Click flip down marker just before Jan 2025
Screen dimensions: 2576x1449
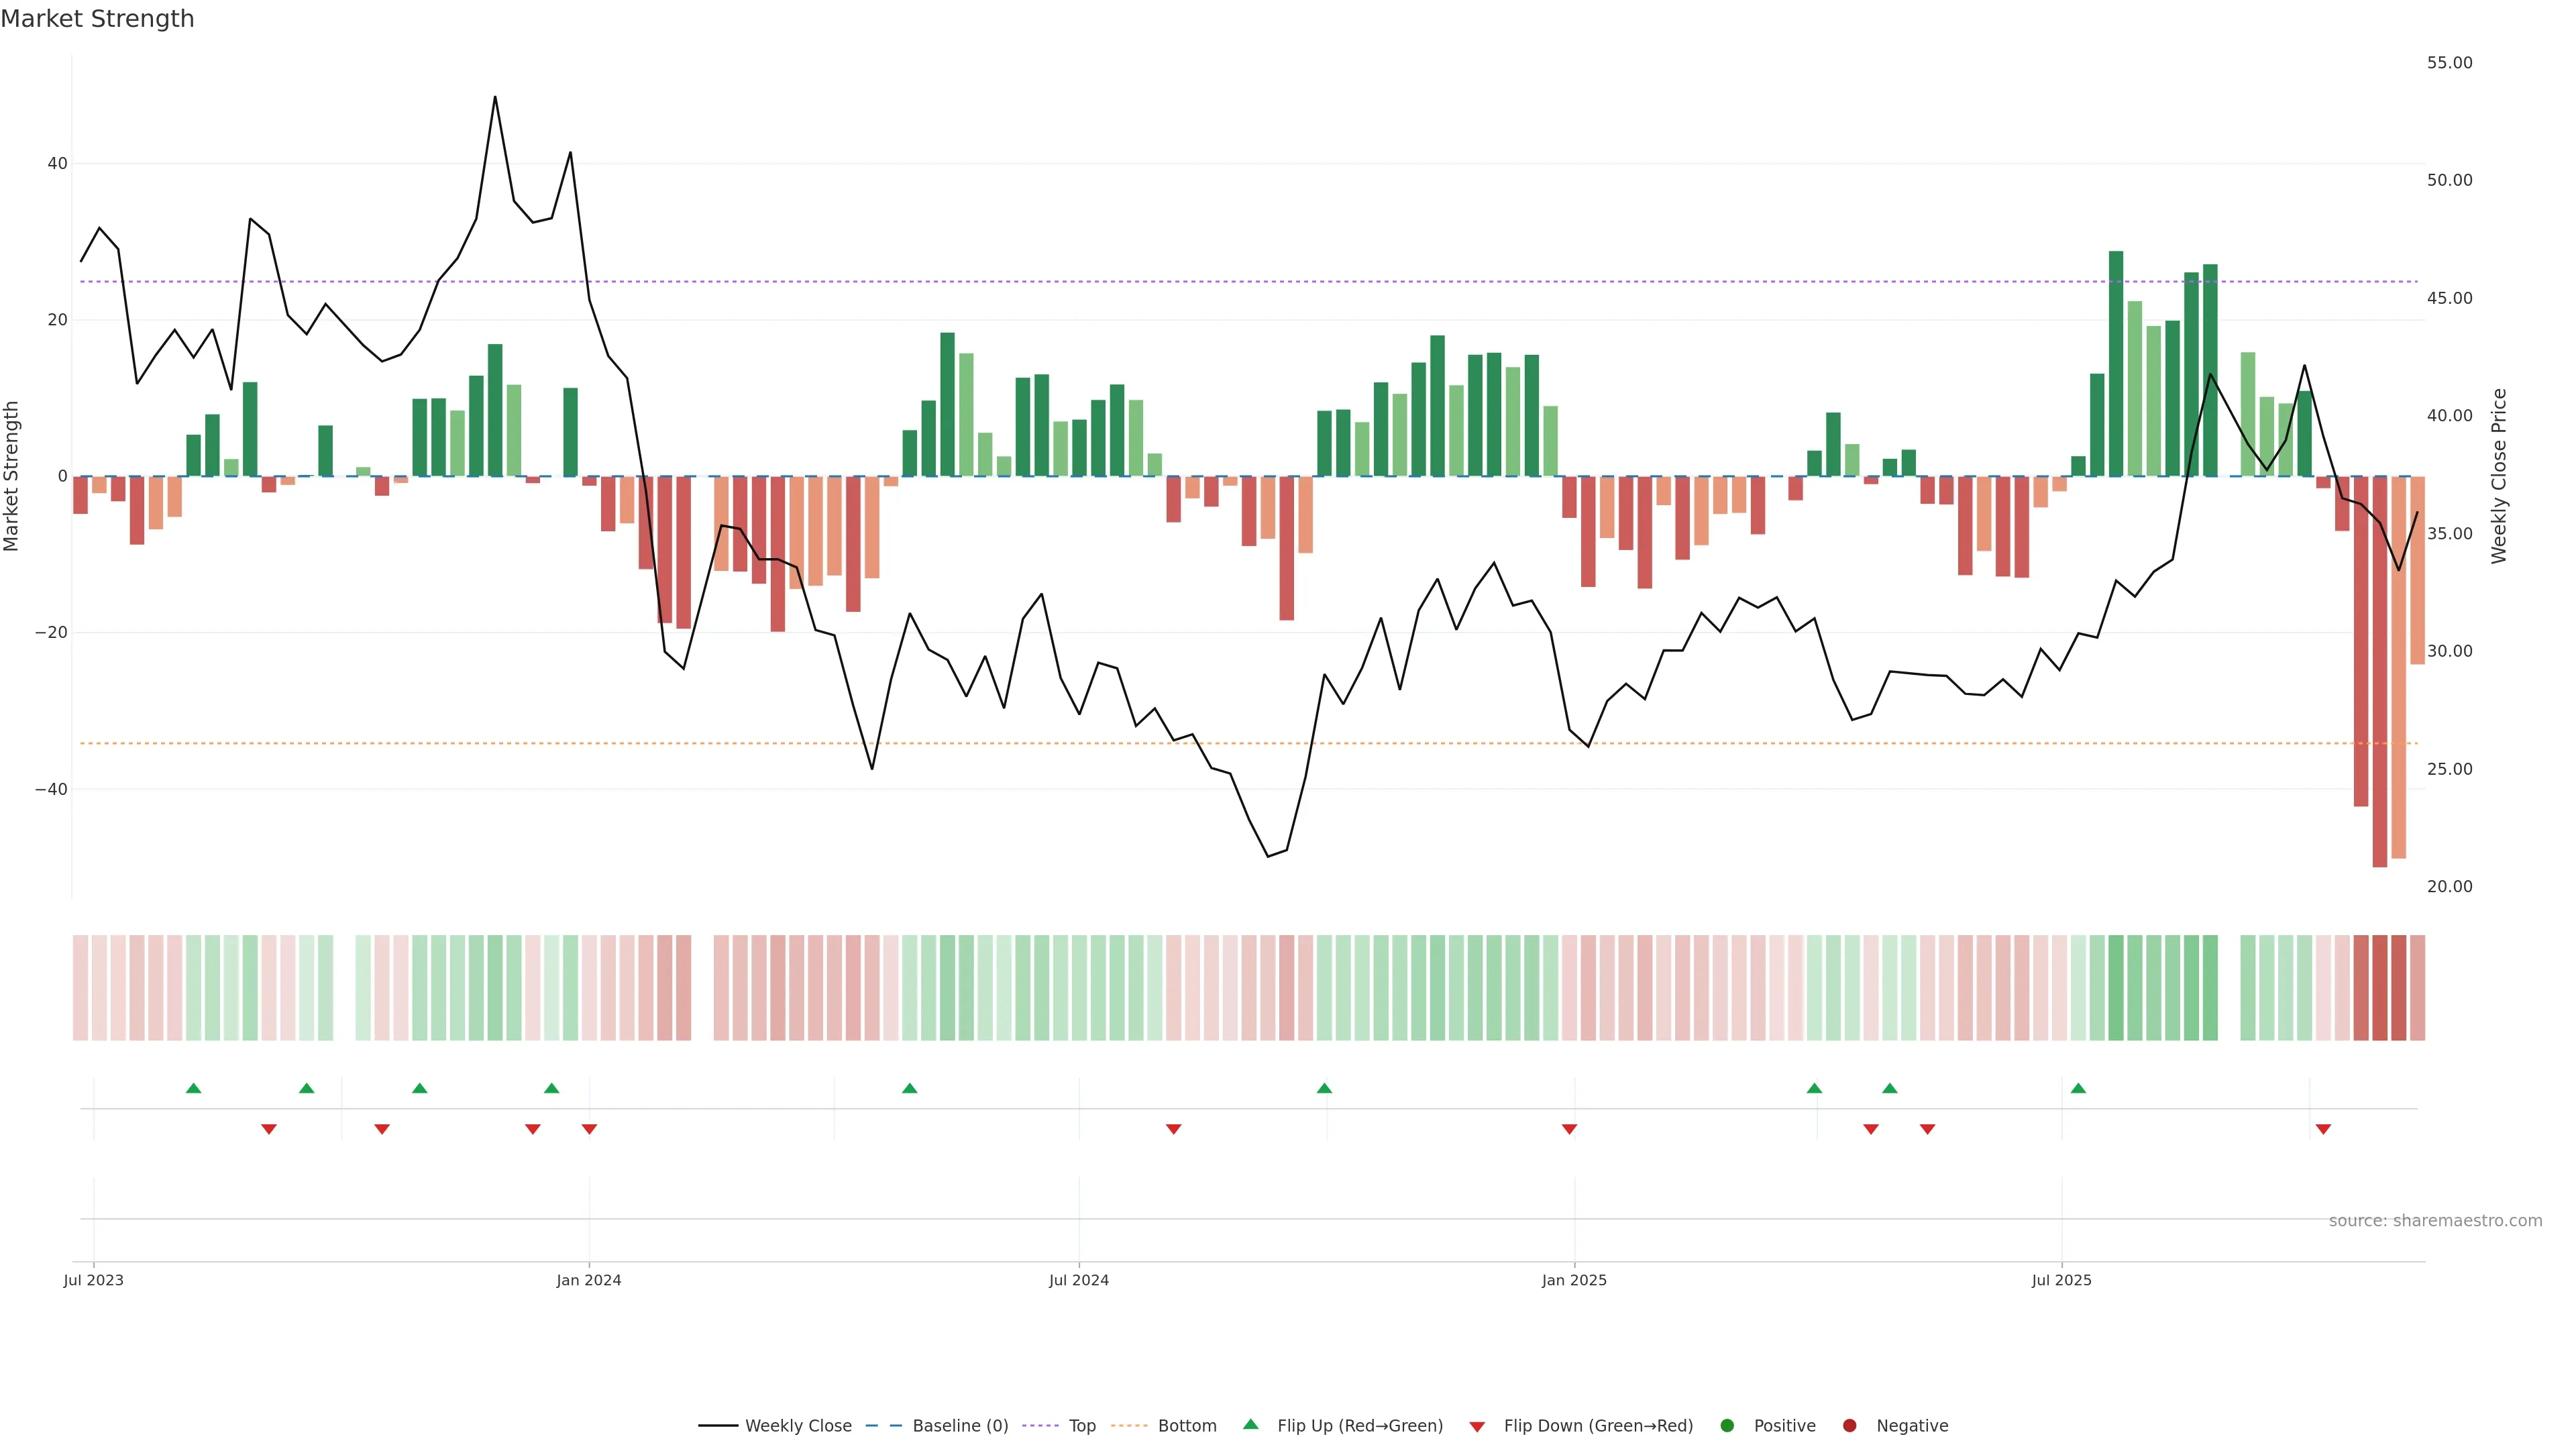(1569, 1129)
